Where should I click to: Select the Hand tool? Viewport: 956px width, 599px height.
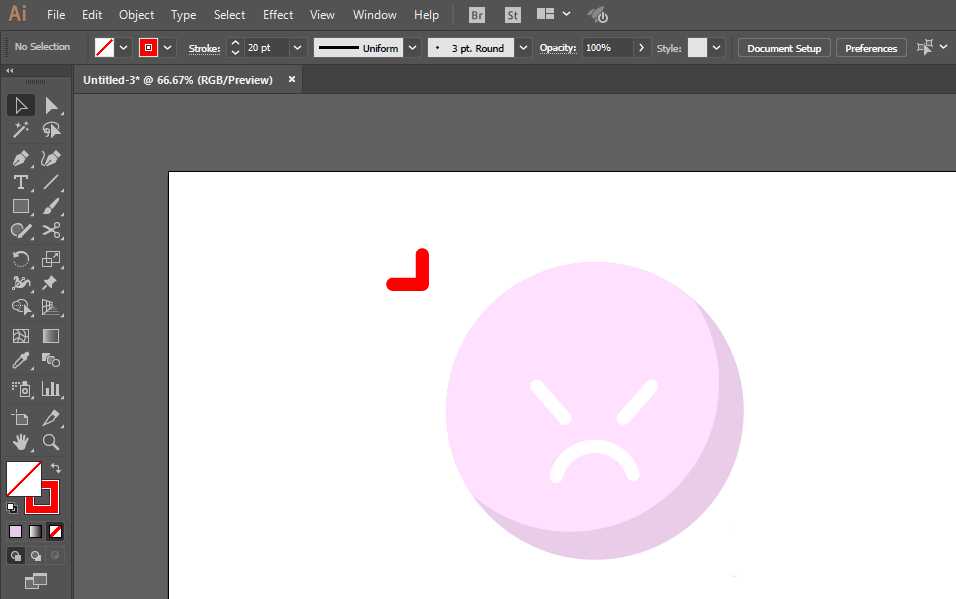point(21,442)
